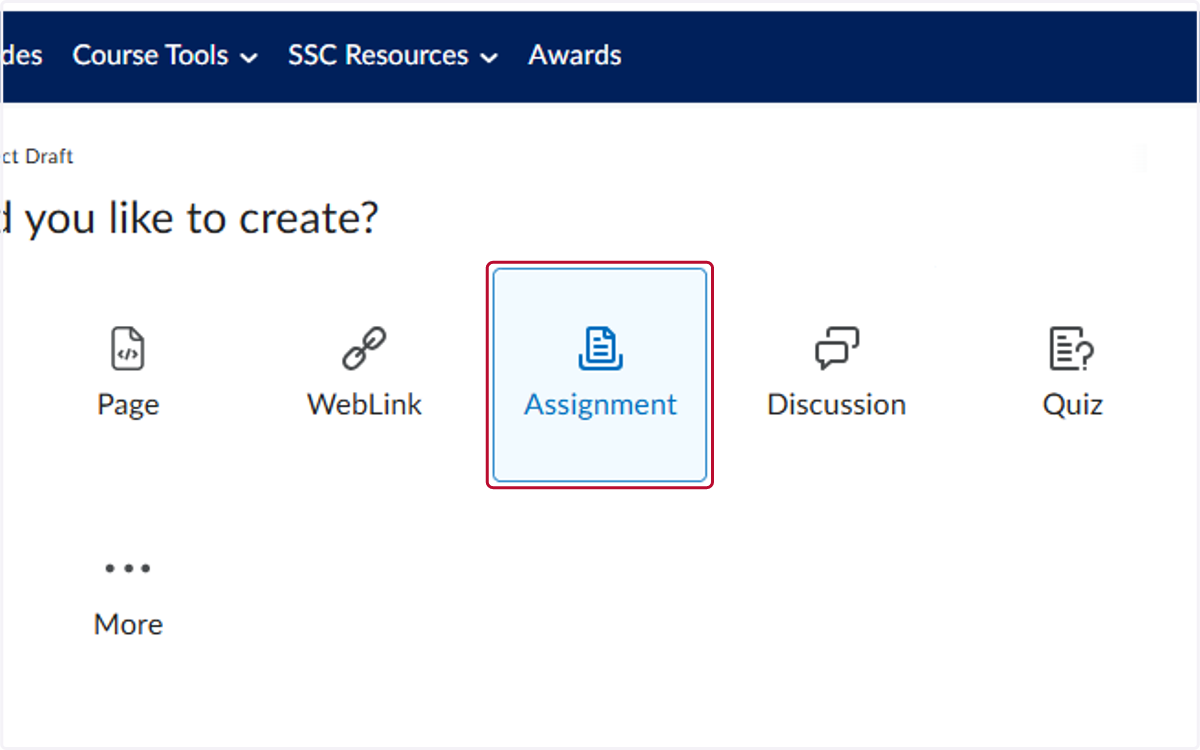Select the Quiz checklist icon

[1072, 349]
